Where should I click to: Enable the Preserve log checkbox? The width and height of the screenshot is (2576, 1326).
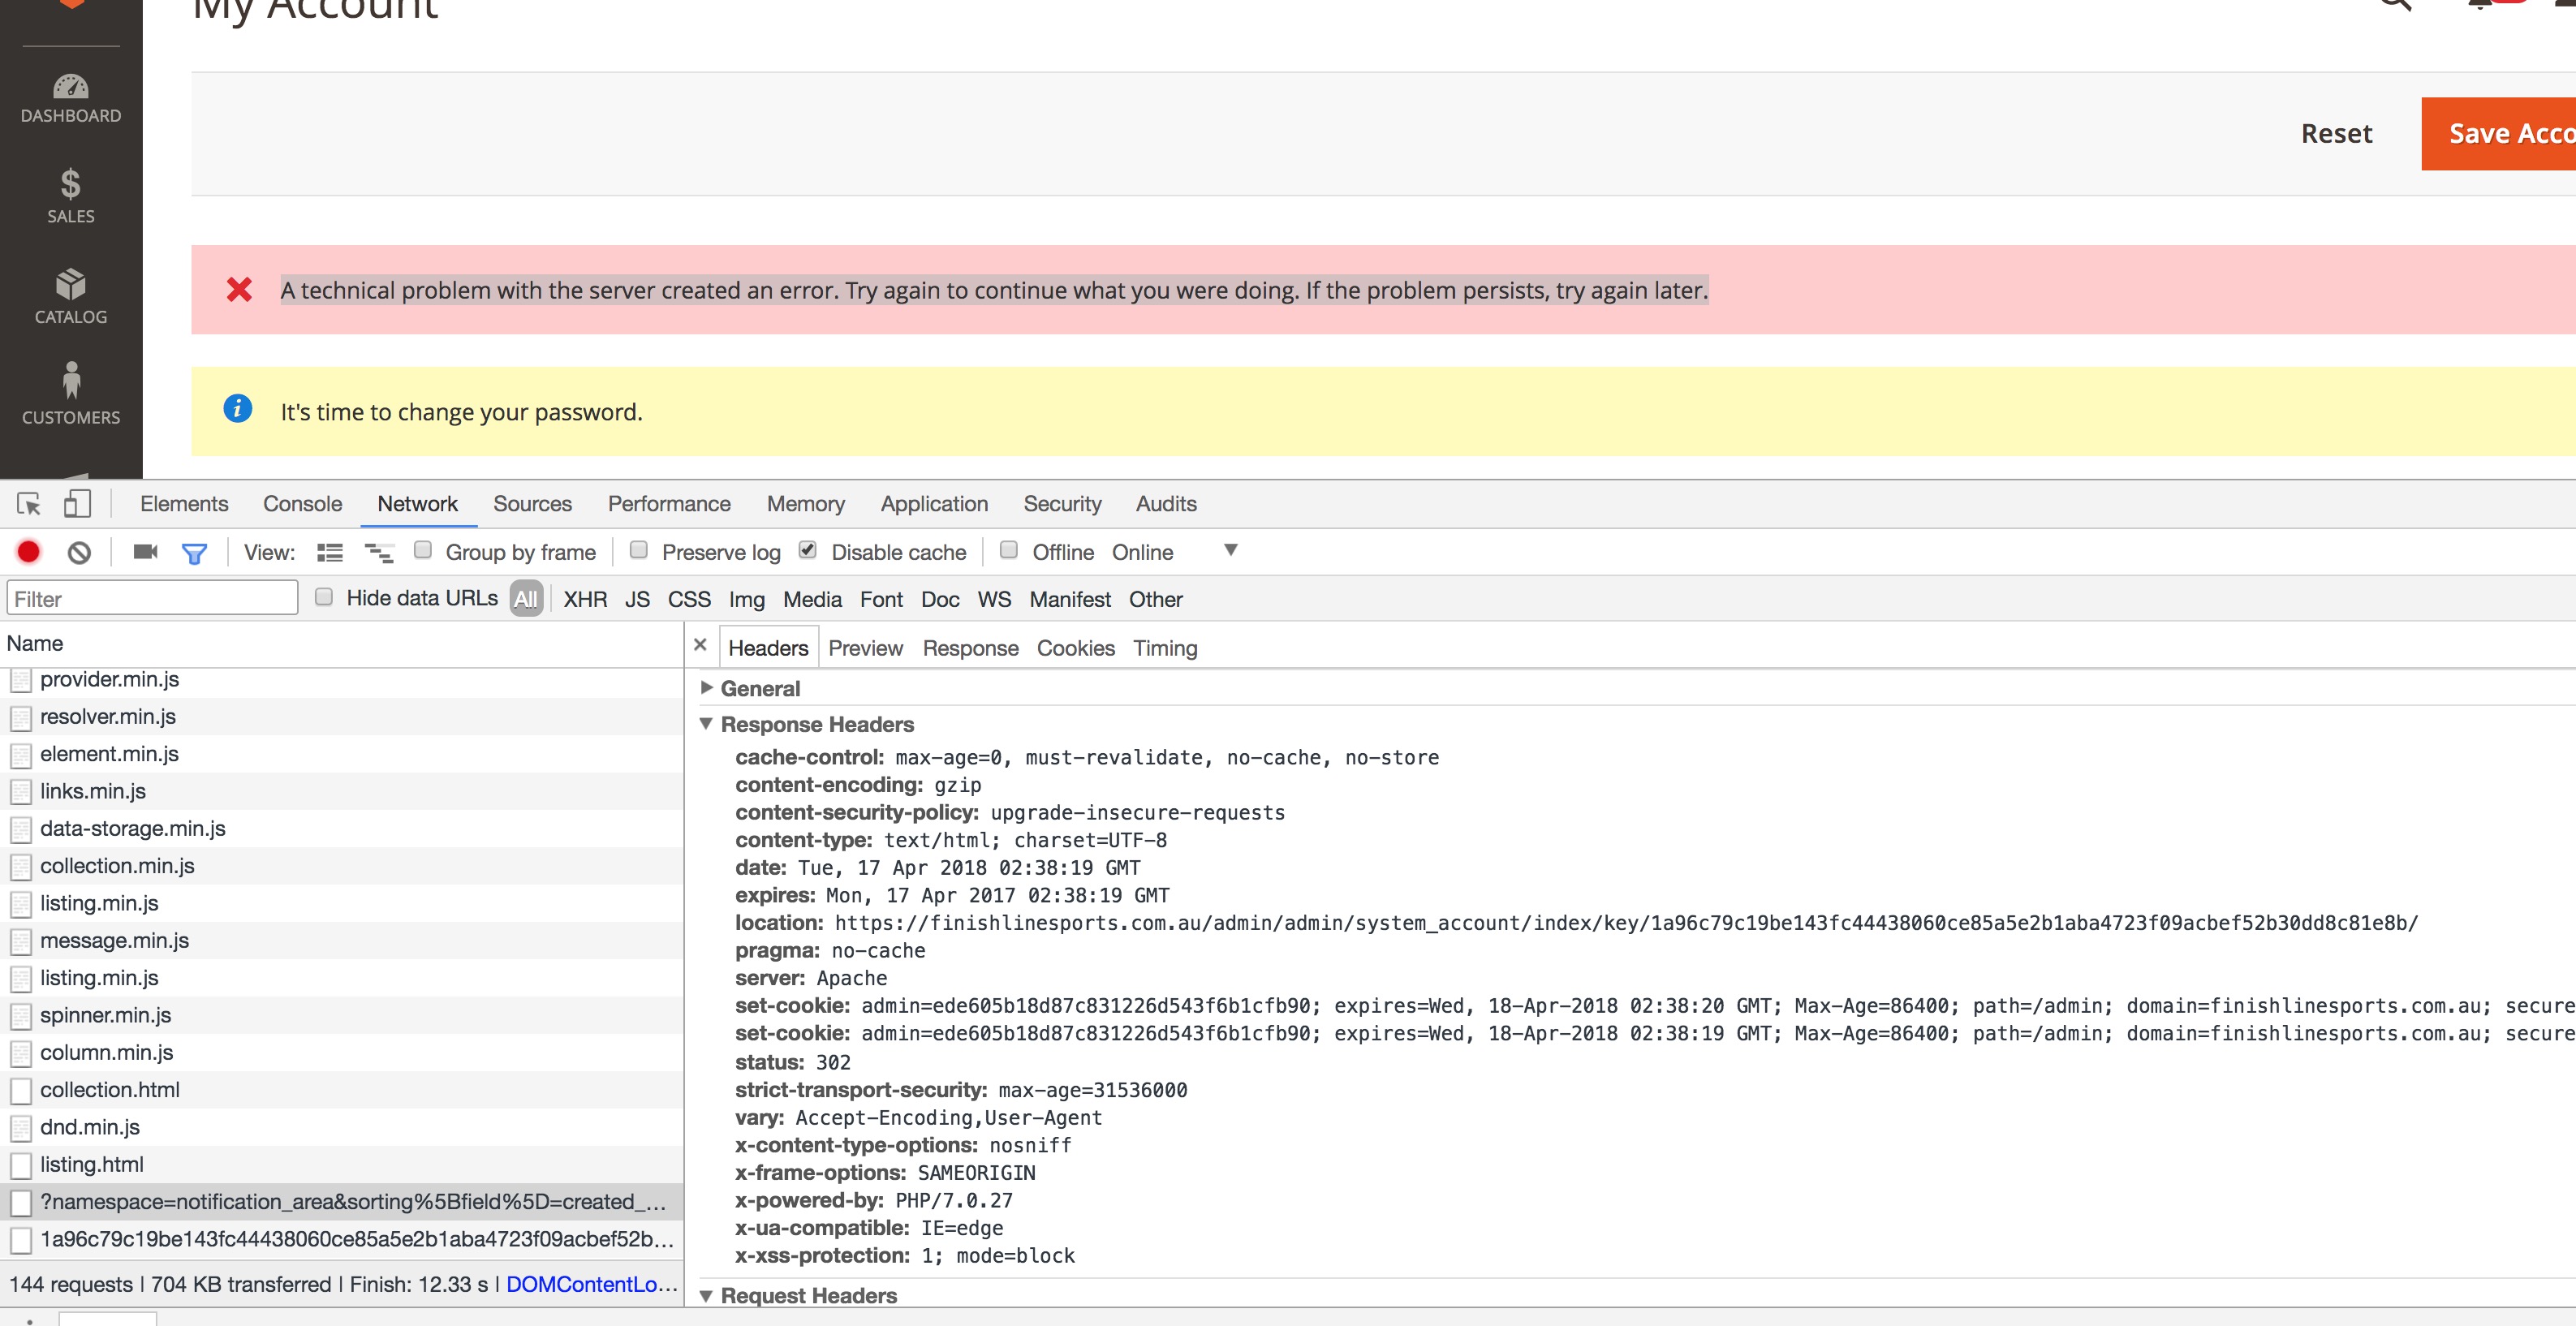638,550
